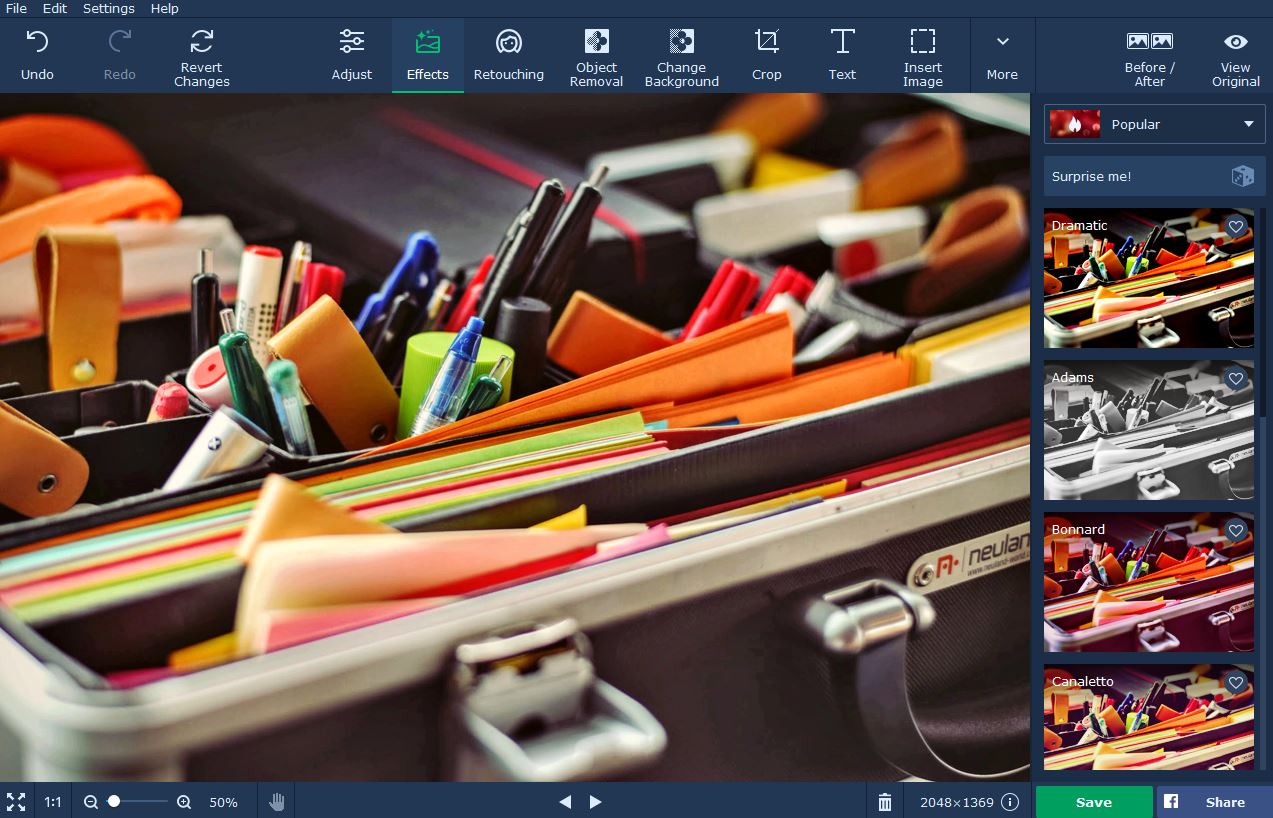Screen dimensions: 1273x818
Task: Click the Surprise me! button
Action: 1155,176
